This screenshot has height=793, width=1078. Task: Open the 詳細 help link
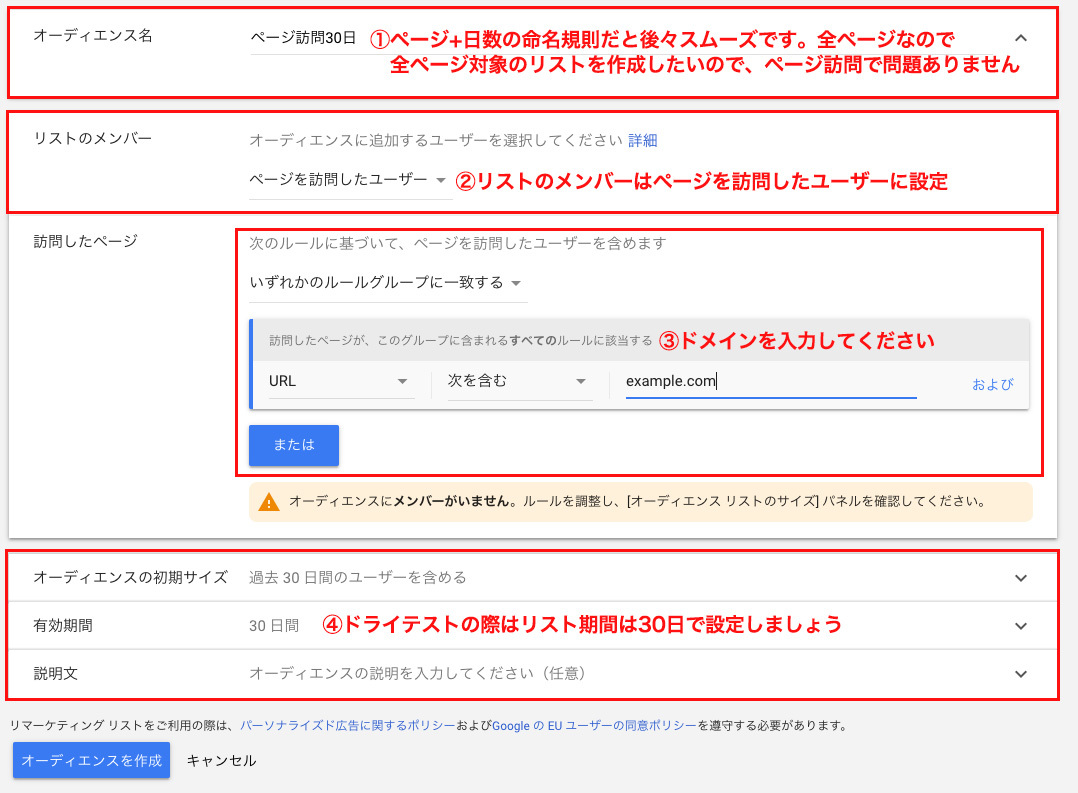[643, 141]
